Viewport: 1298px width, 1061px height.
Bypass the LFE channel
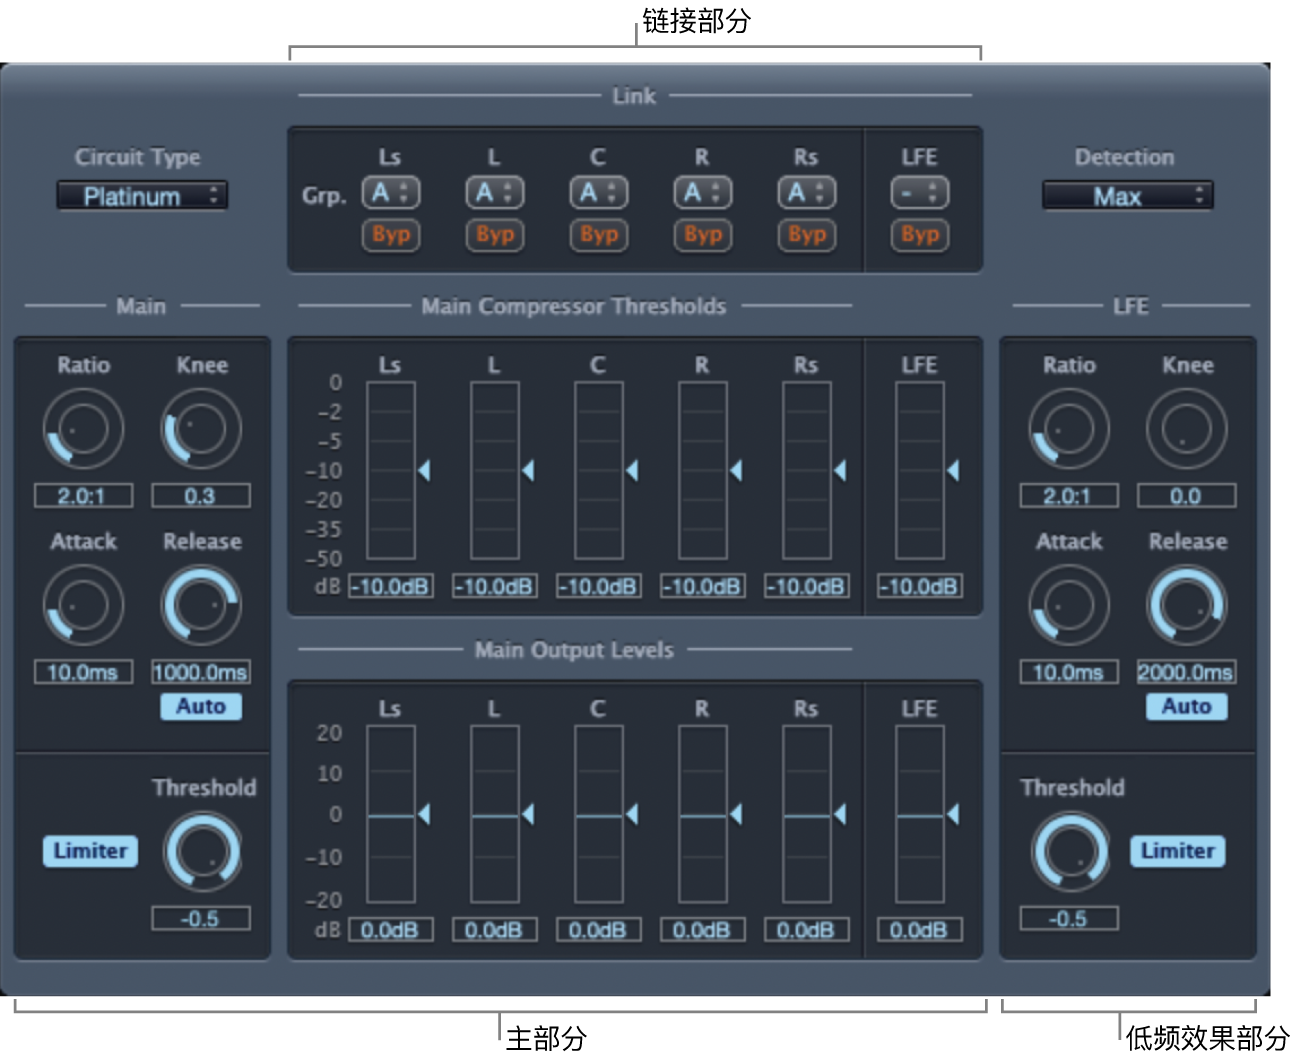click(x=919, y=235)
